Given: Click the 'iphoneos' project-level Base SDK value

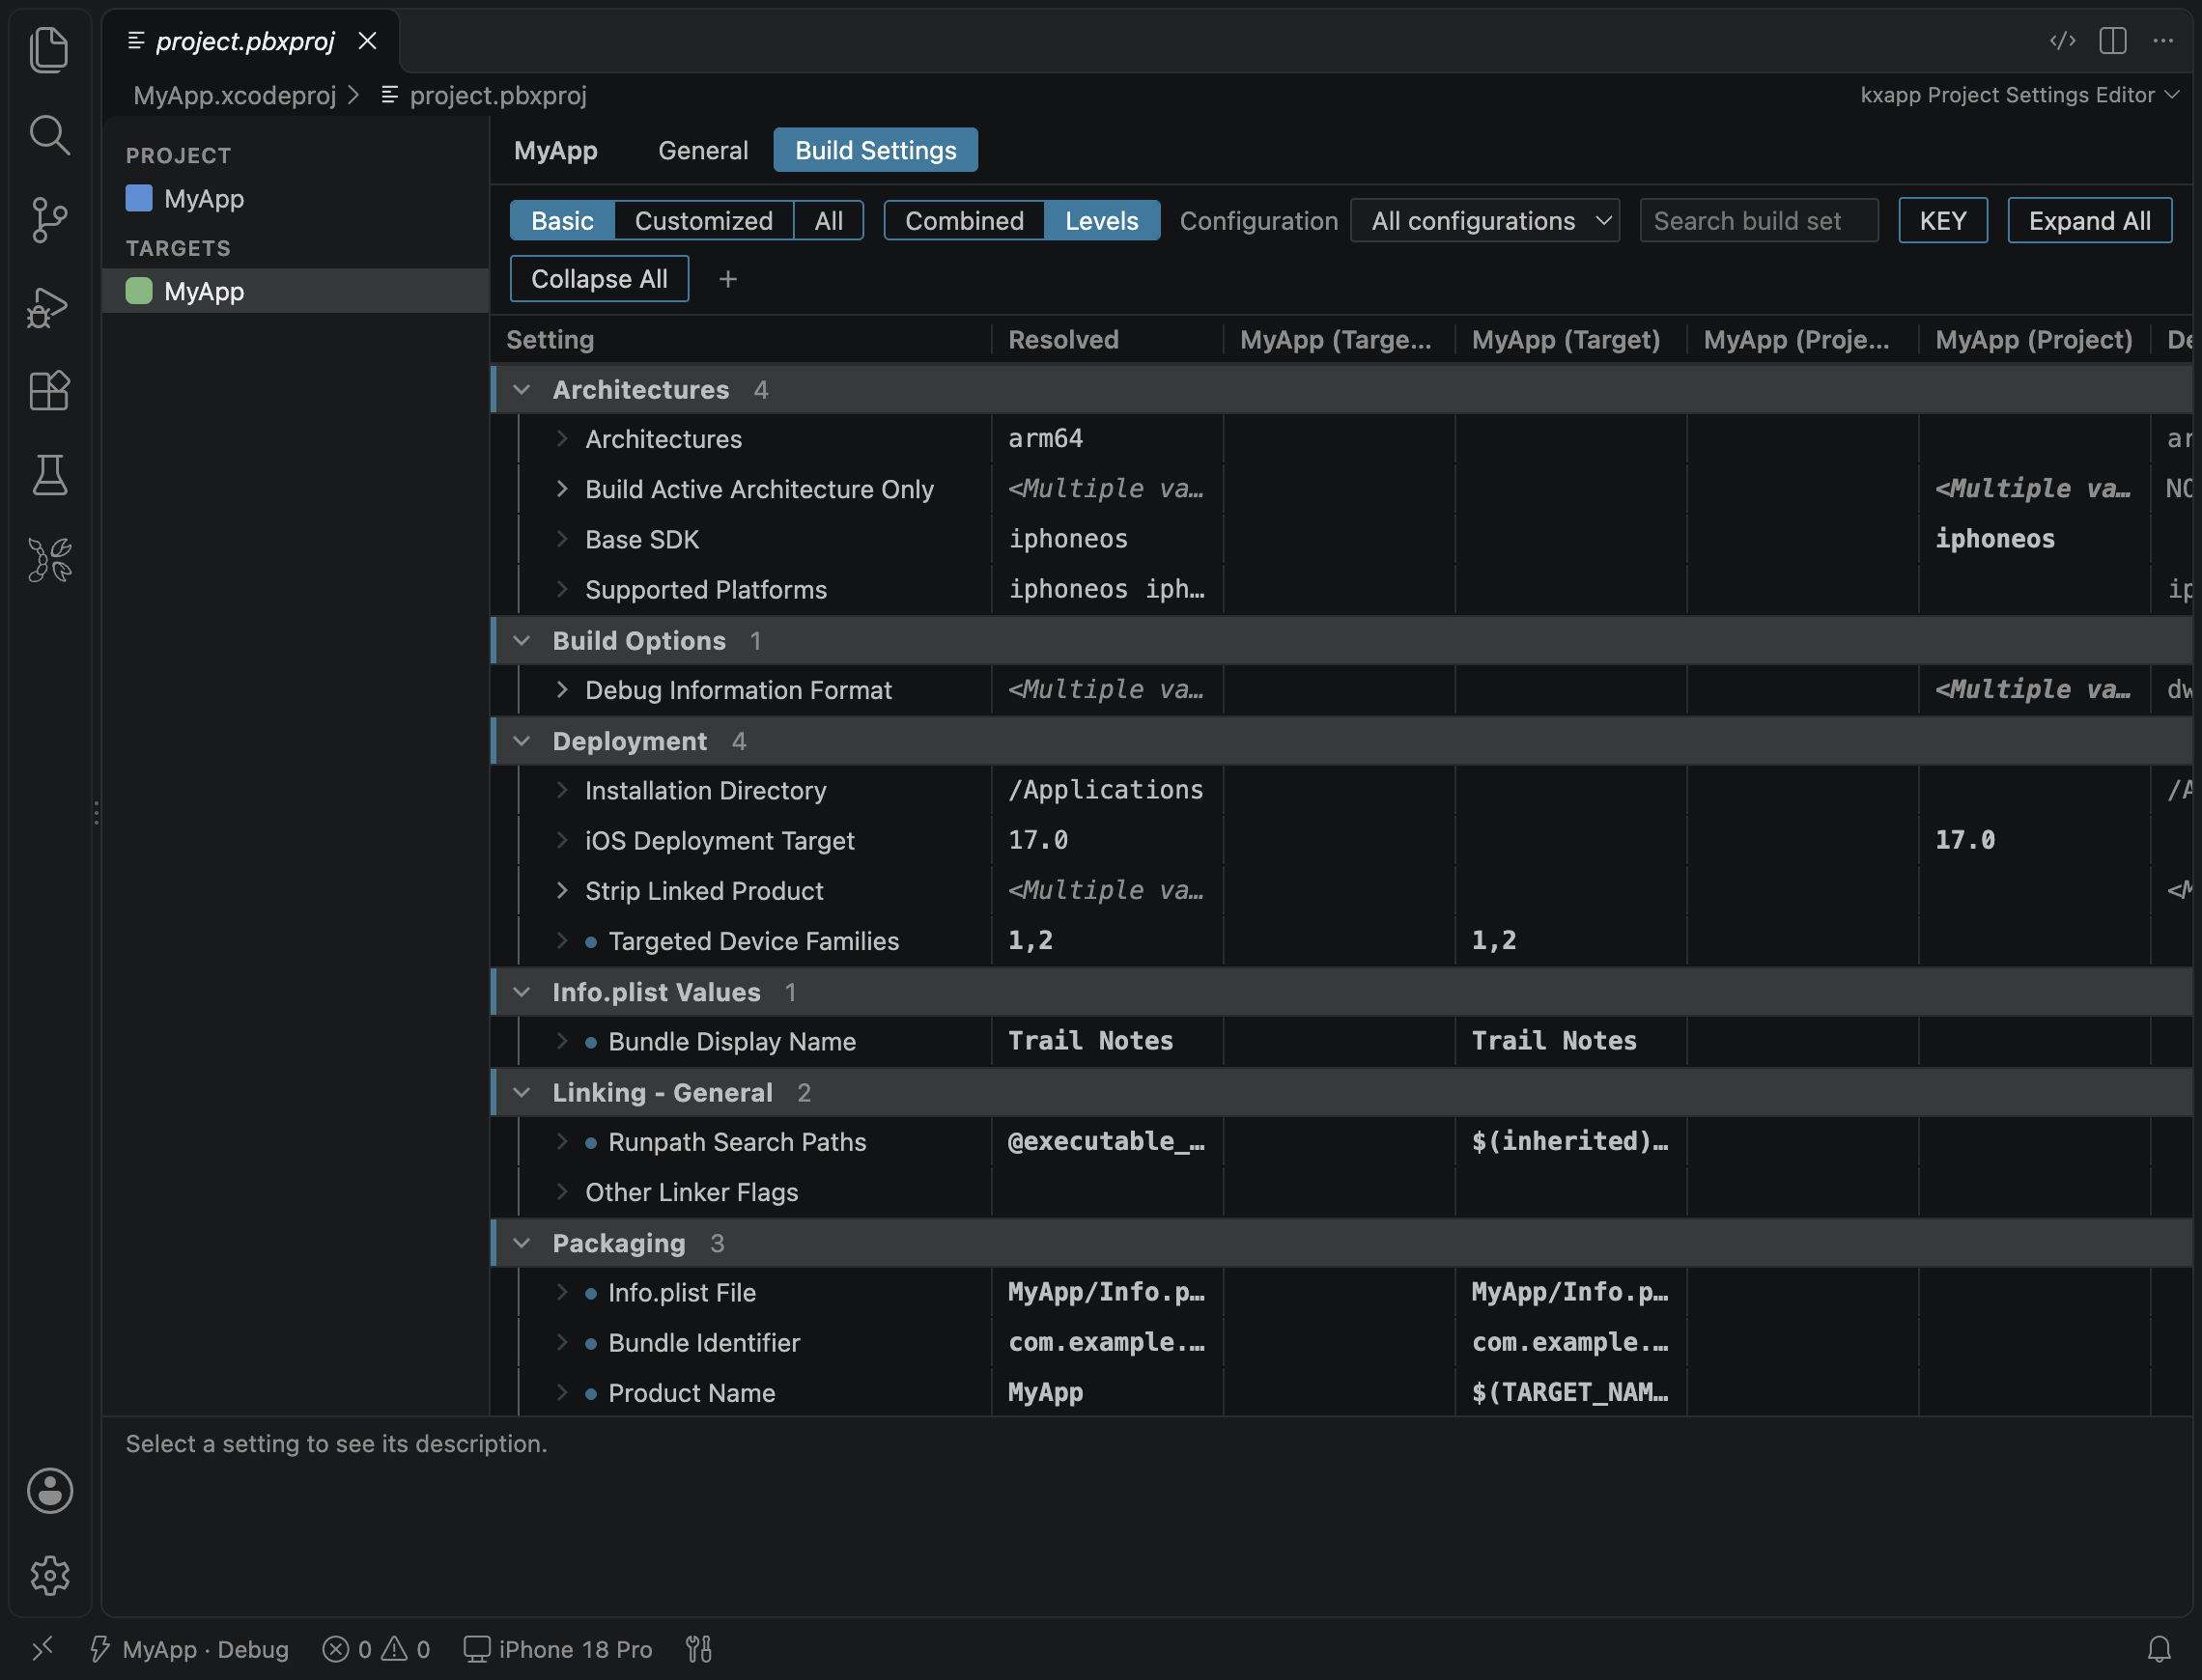Looking at the screenshot, I should 1994,539.
